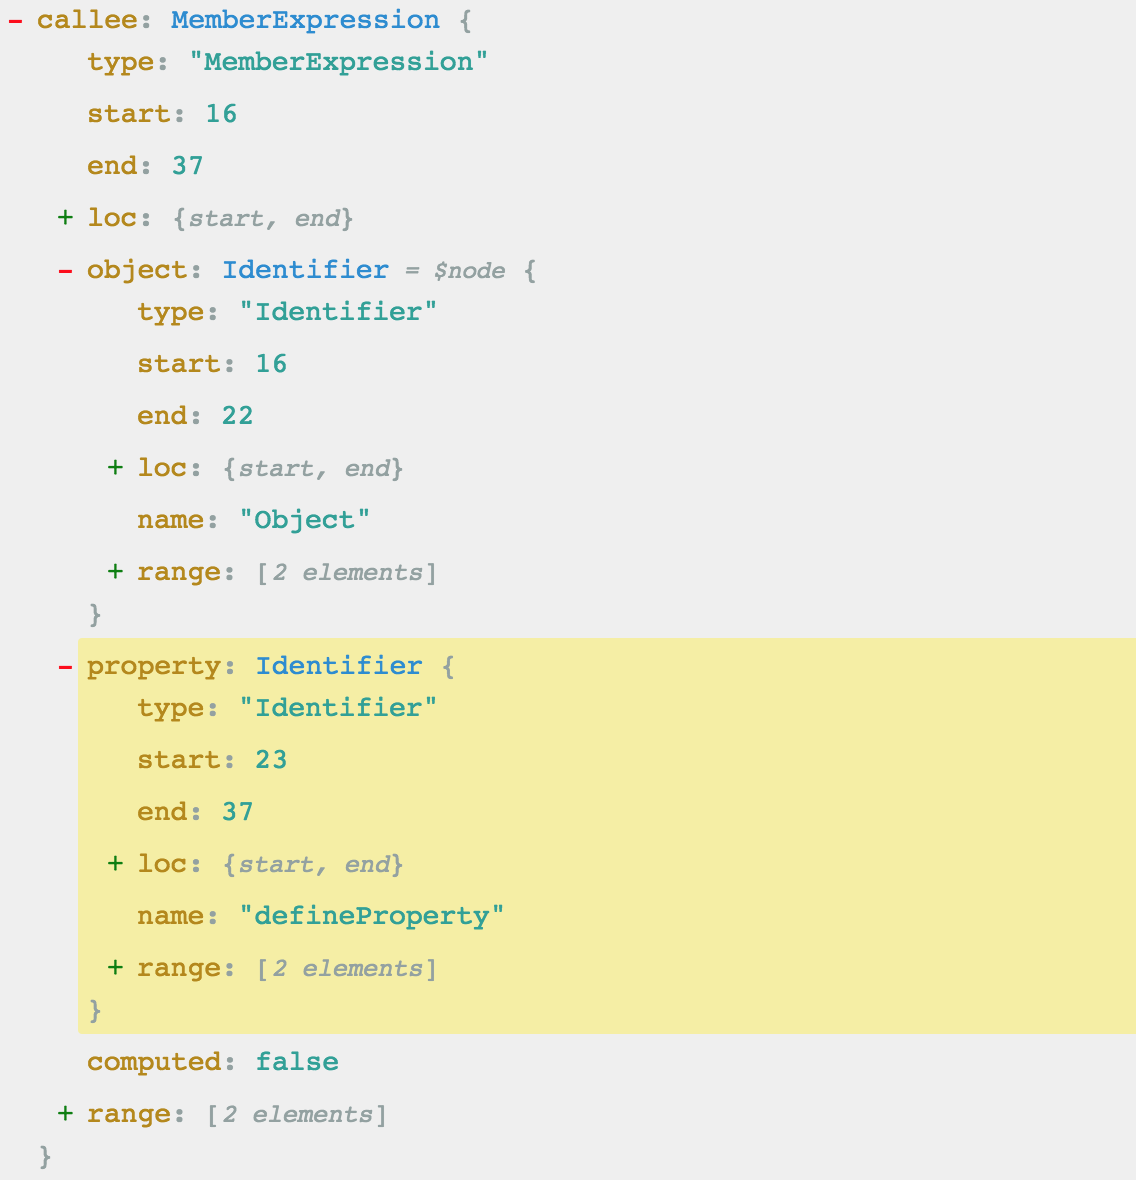1136x1180 pixels.
Task: Click the callee key label
Action: tap(87, 20)
